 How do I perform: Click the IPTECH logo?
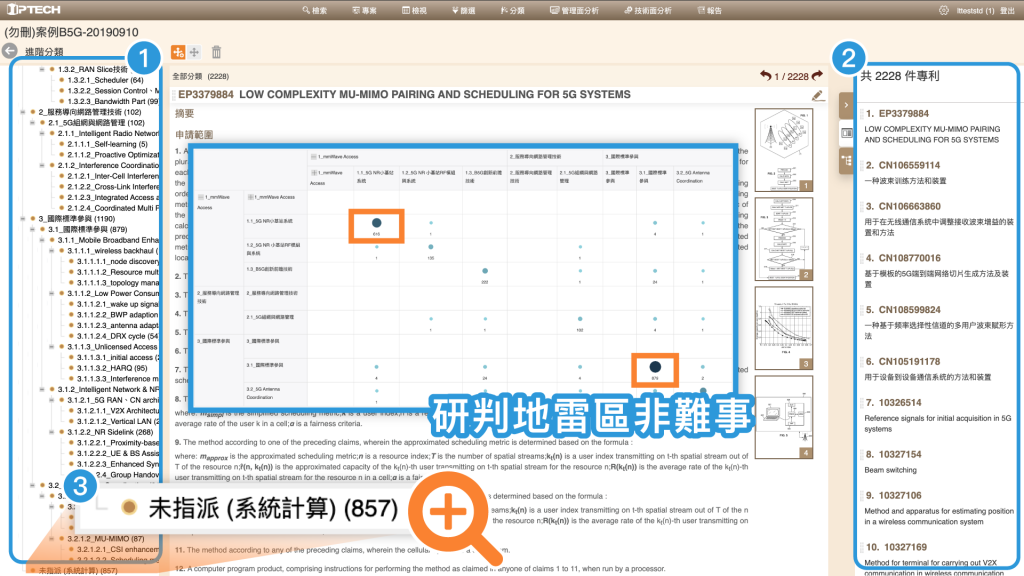pos(34,10)
